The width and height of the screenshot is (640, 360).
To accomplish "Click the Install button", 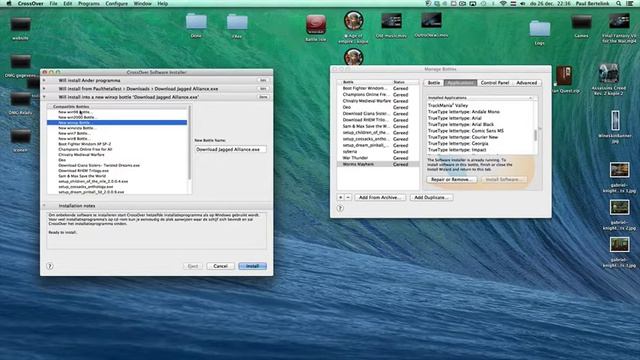I will point(252,266).
